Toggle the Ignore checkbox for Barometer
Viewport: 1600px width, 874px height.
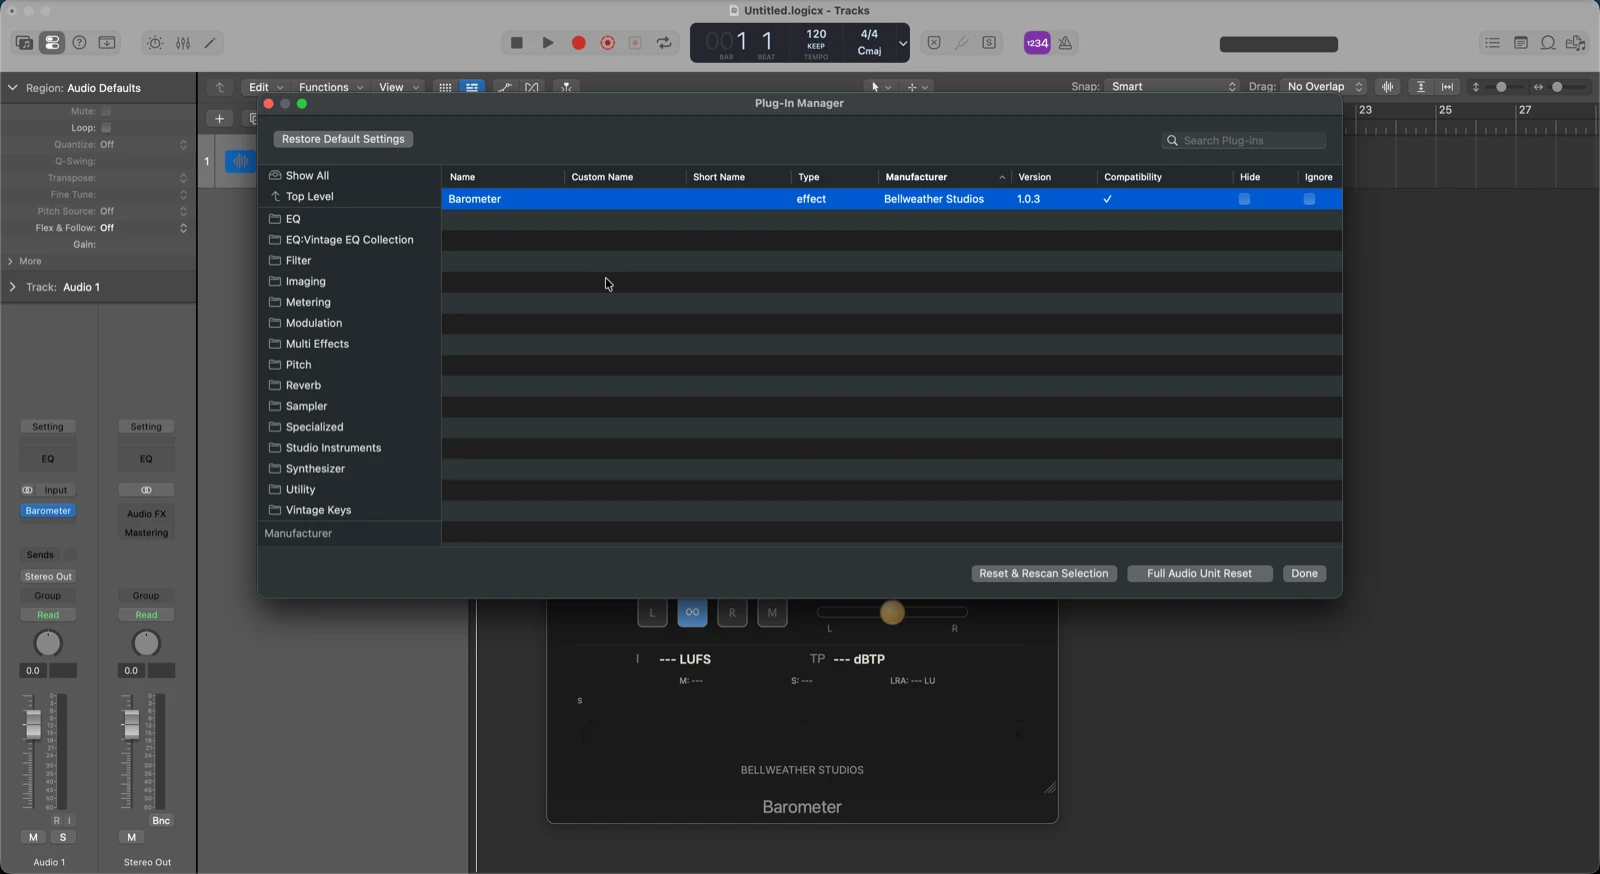click(x=1309, y=199)
